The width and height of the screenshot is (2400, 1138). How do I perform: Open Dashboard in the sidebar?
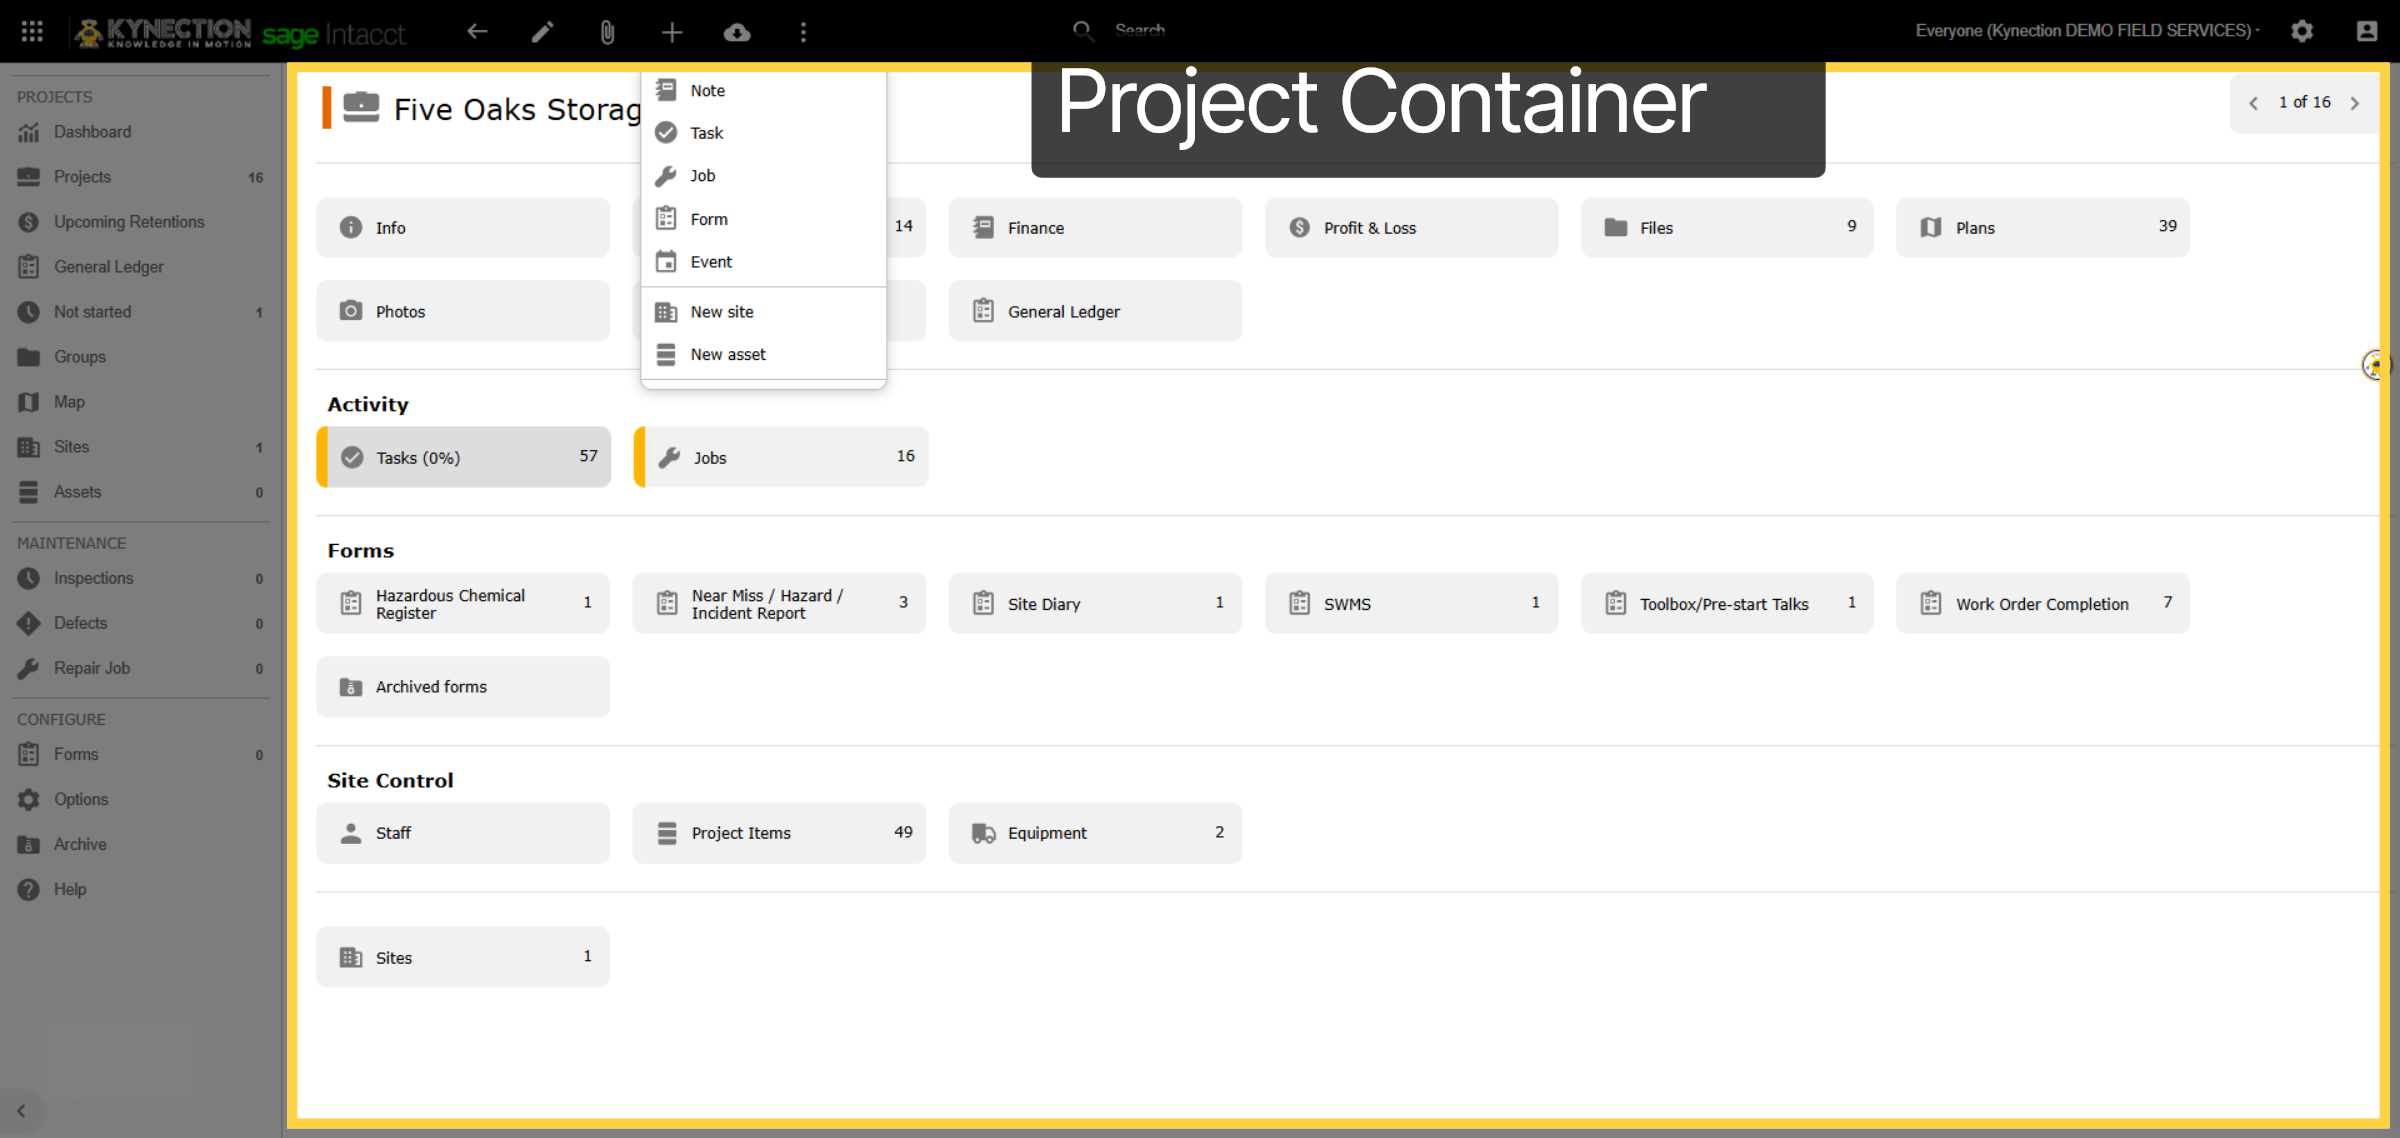coord(141,132)
